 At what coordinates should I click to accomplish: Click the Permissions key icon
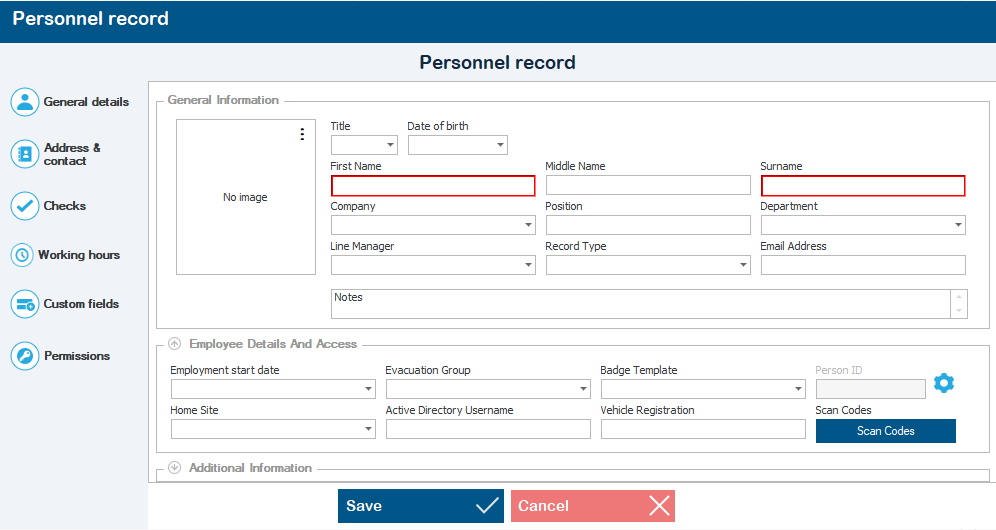(25, 356)
